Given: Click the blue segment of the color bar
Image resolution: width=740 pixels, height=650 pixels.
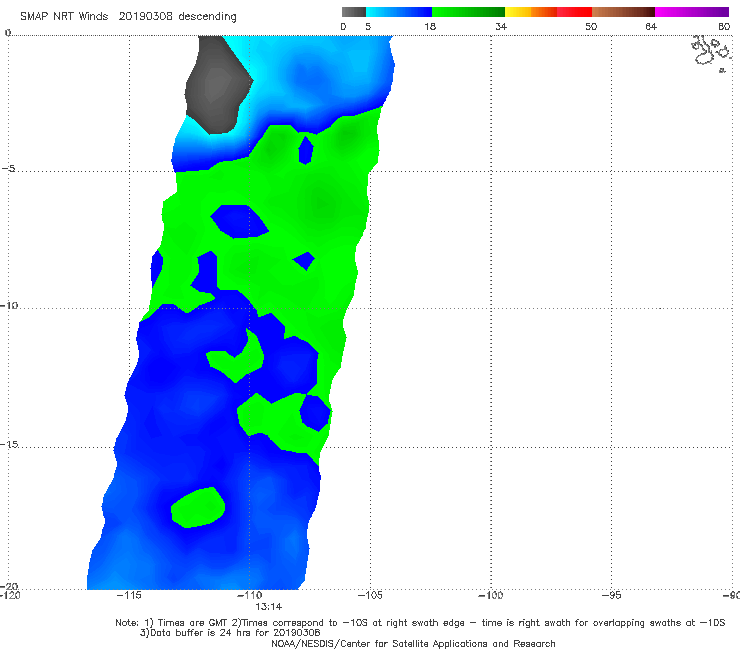Looking at the screenshot, I should coord(399,12).
